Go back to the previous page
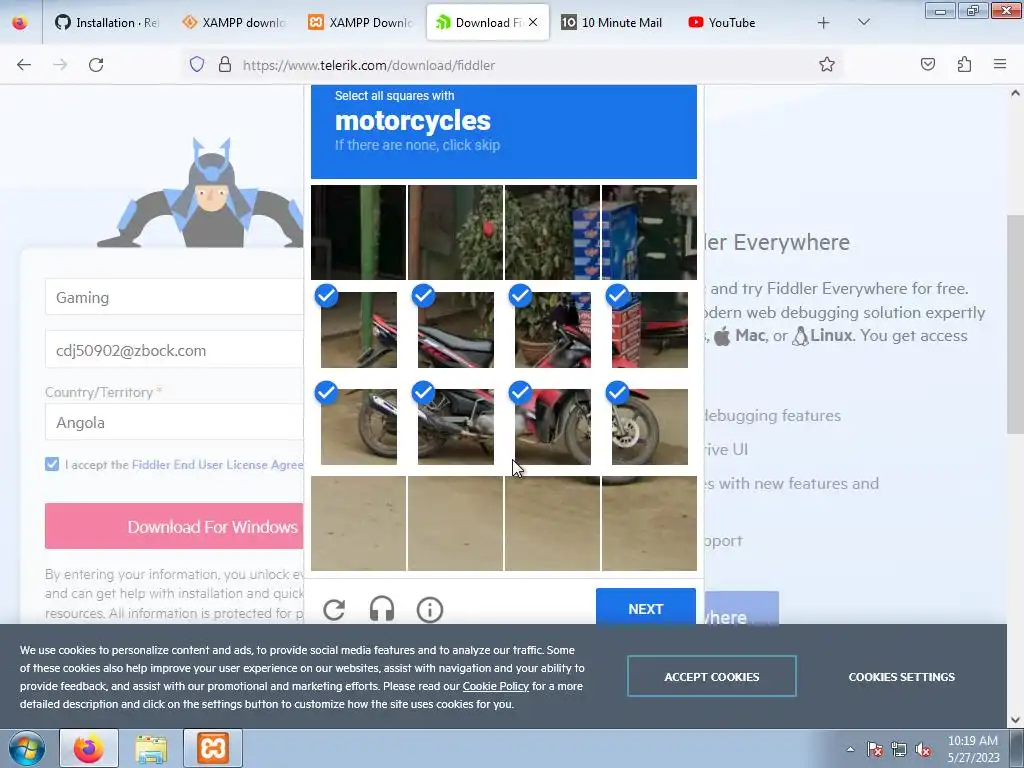Viewport: 1024px width, 768px height. click(24, 65)
